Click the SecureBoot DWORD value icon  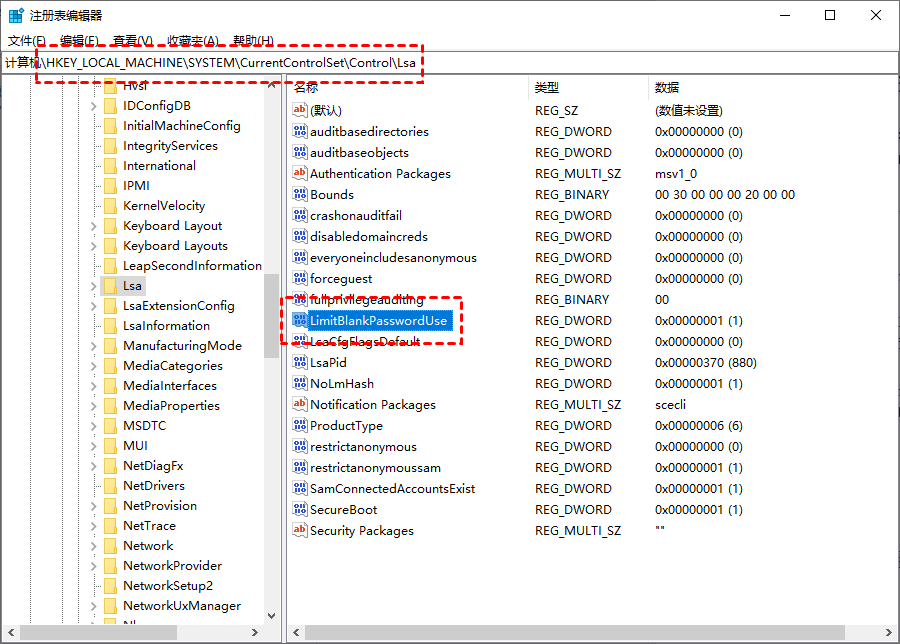[x=300, y=510]
